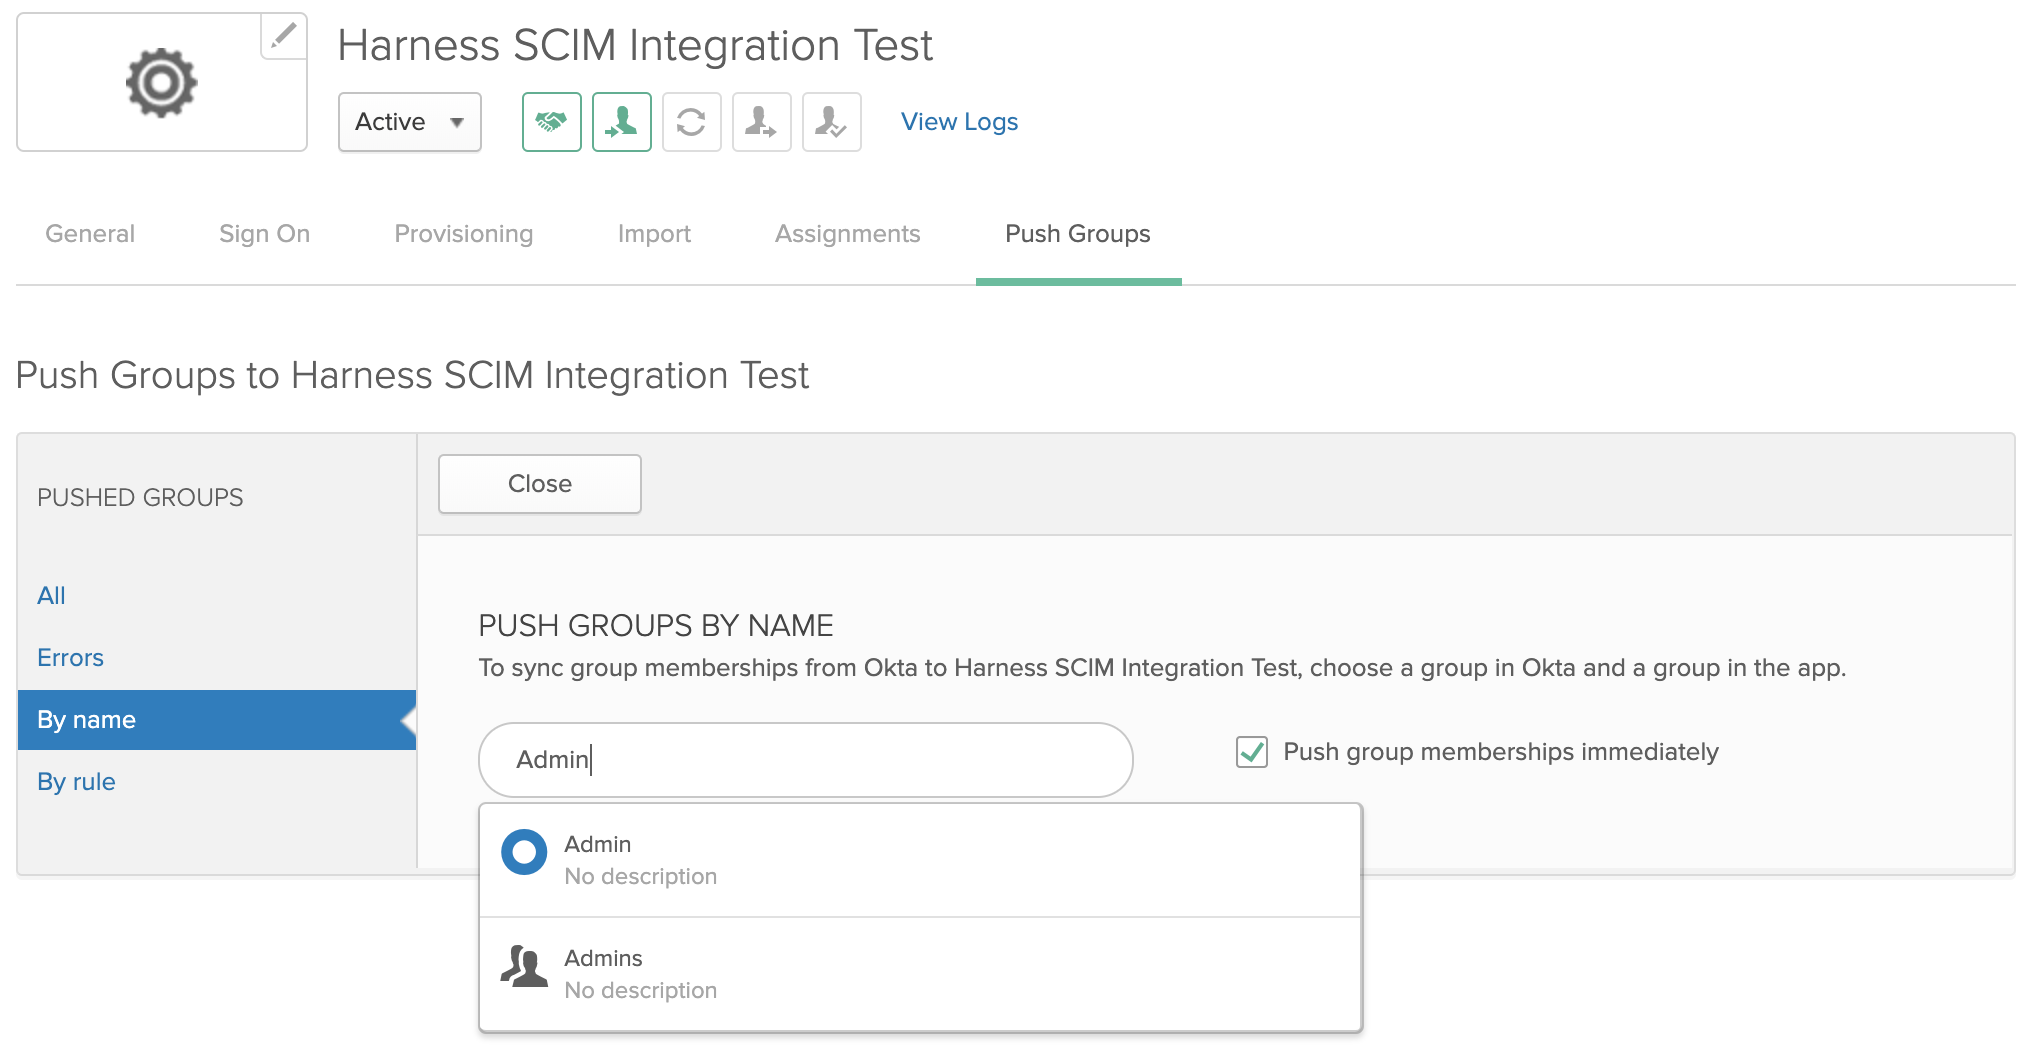Image resolution: width=2032 pixels, height=1054 pixels.
Task: Open the Provisioning tab
Action: [x=464, y=234]
